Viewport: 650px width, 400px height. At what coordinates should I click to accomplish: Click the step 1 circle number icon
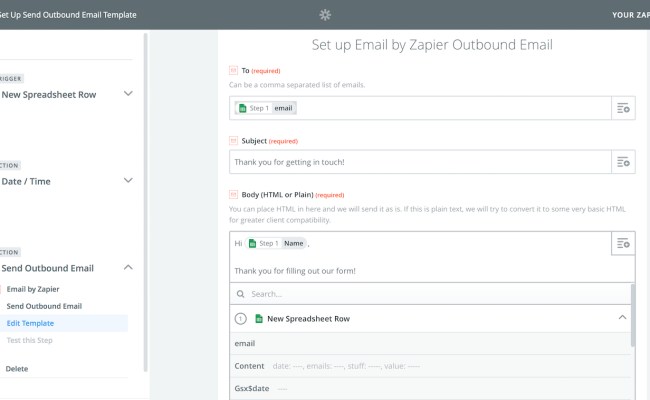[x=240, y=319]
